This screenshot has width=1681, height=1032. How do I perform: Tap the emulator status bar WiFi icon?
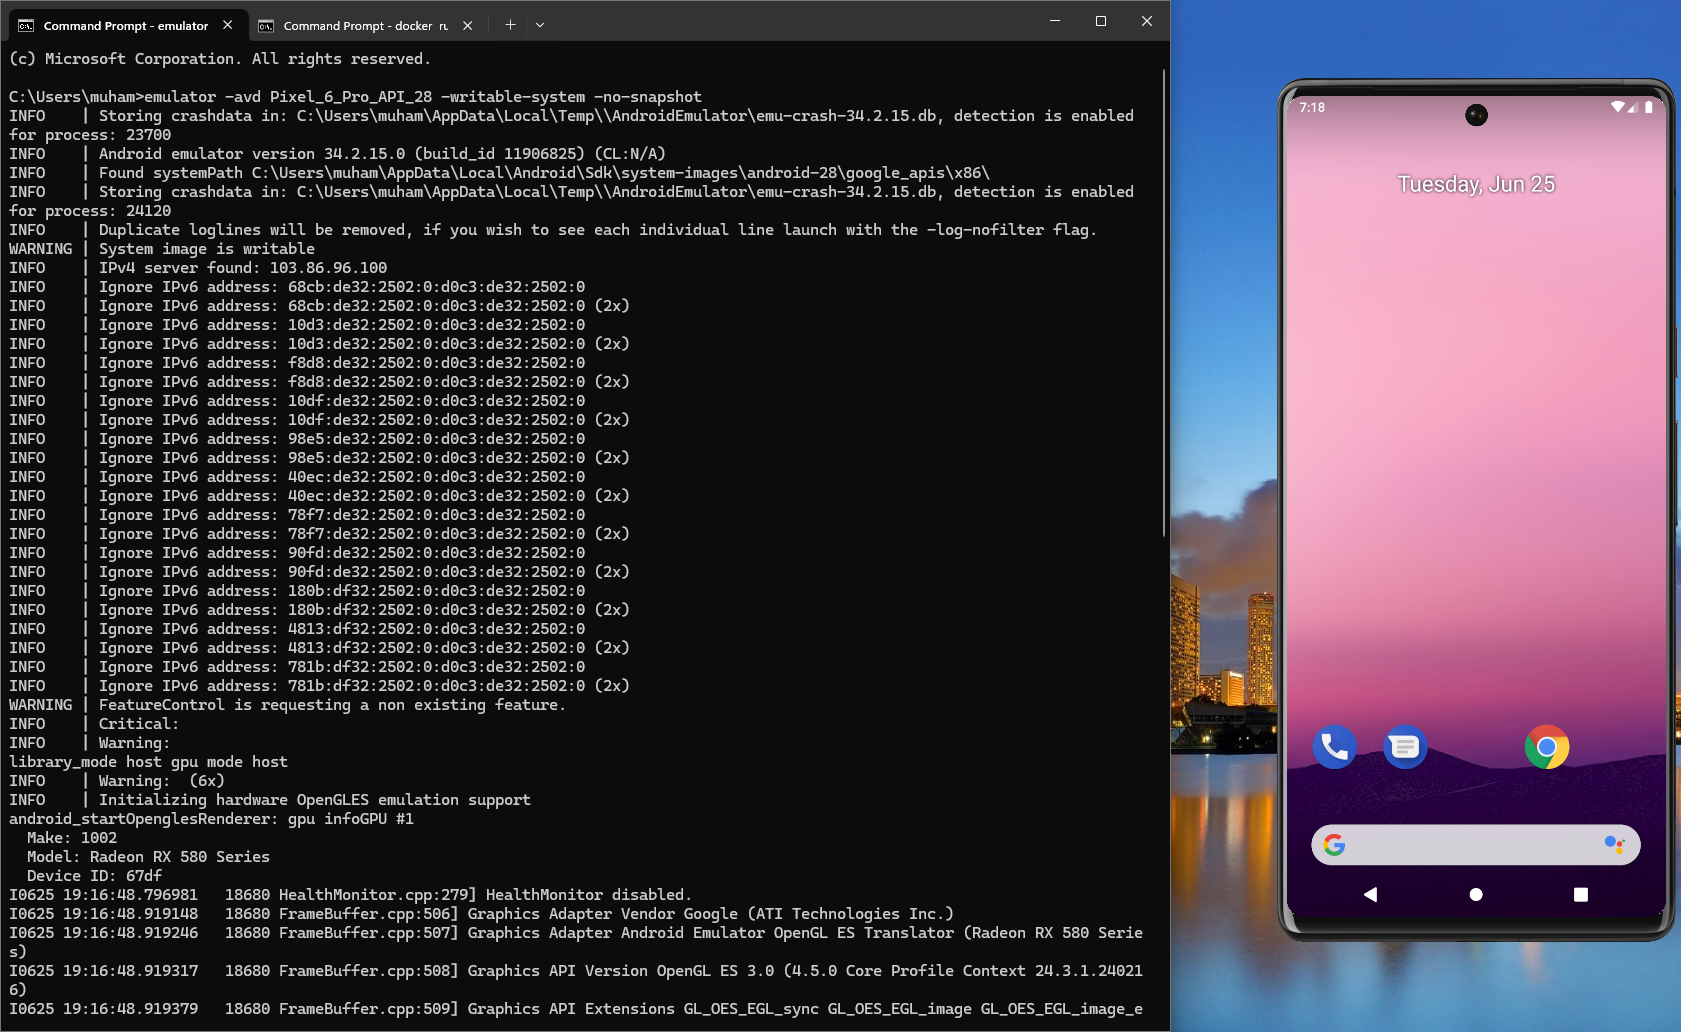click(x=1617, y=107)
